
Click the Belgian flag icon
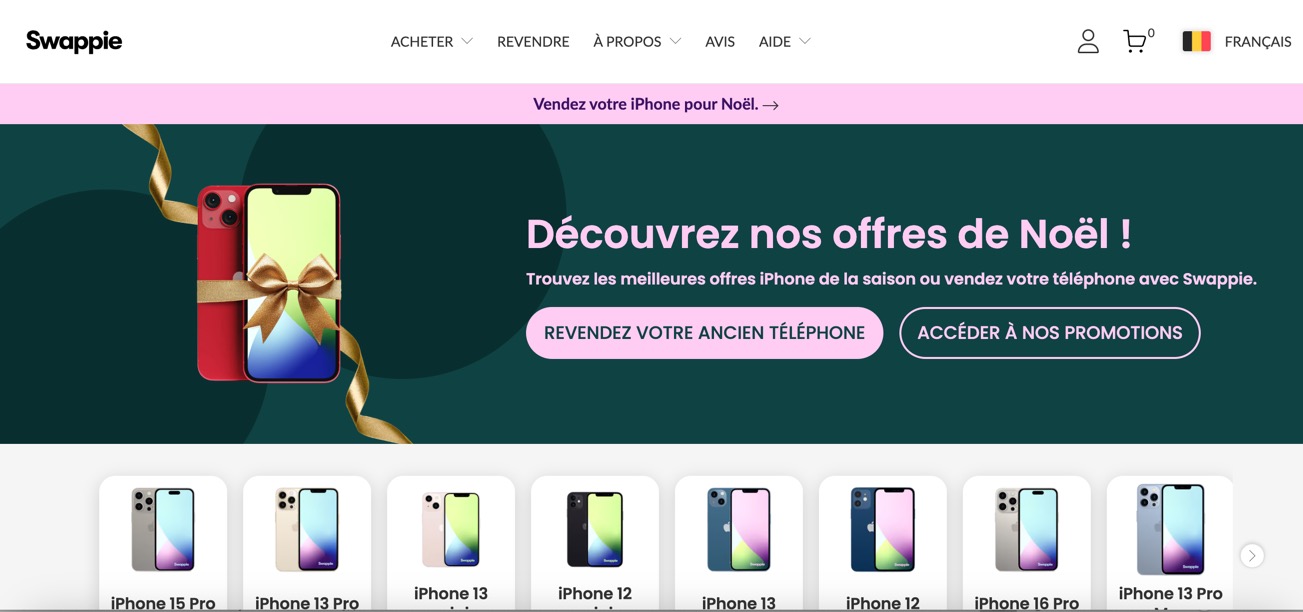(1196, 41)
